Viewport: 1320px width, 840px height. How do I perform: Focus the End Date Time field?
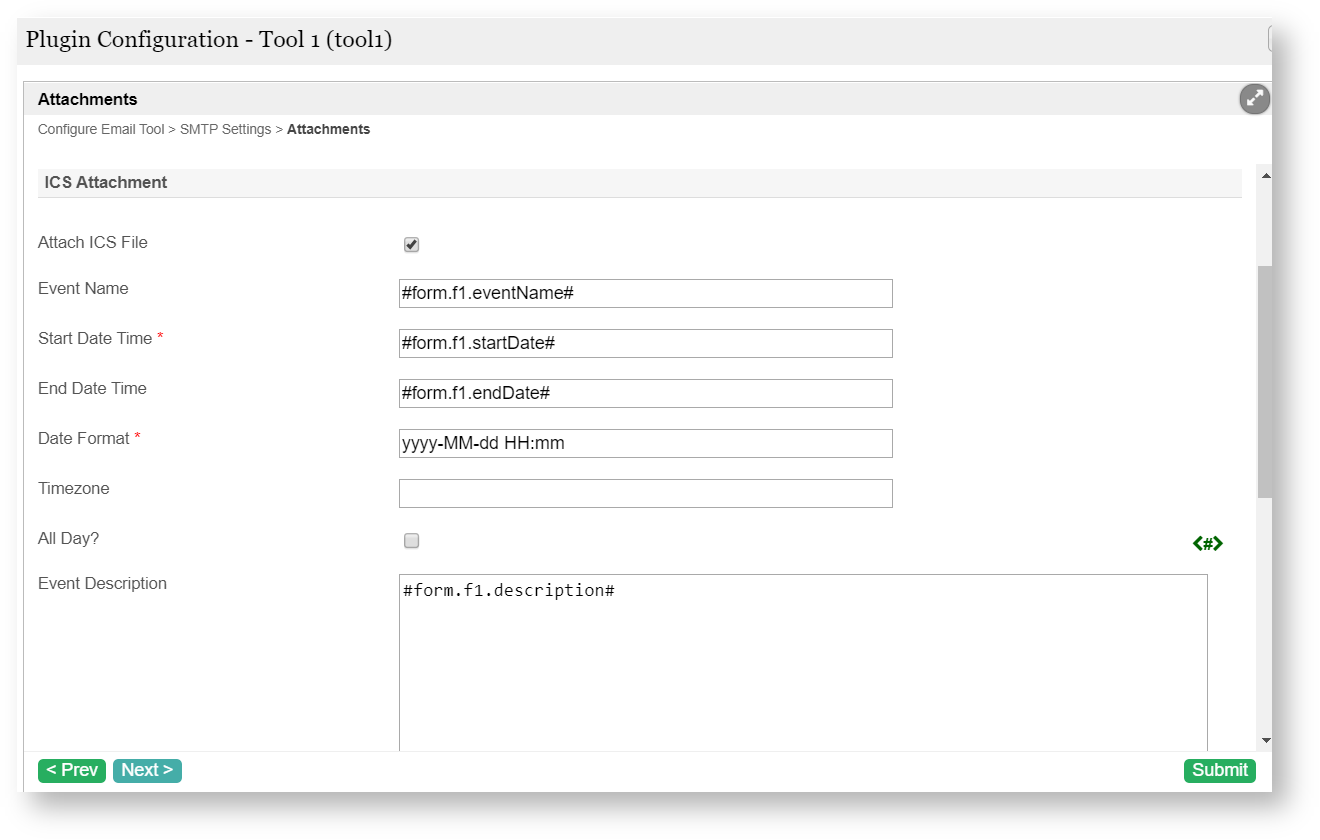click(x=645, y=393)
